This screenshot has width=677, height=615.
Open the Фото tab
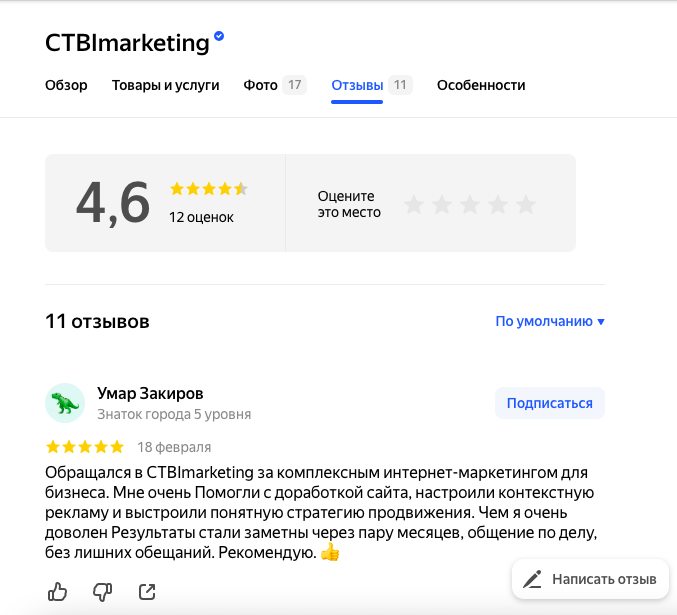coord(275,85)
